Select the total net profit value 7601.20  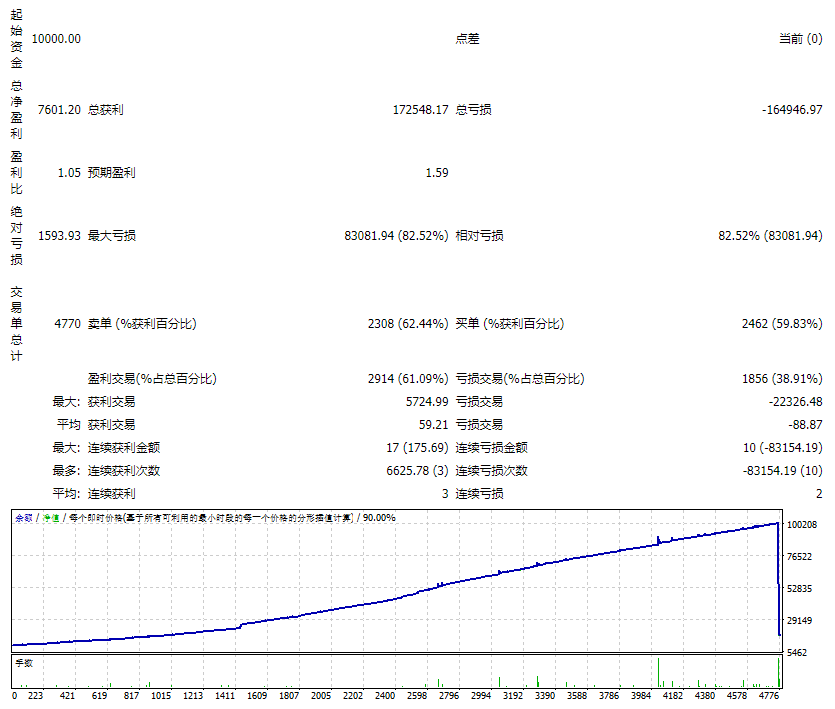coord(58,110)
